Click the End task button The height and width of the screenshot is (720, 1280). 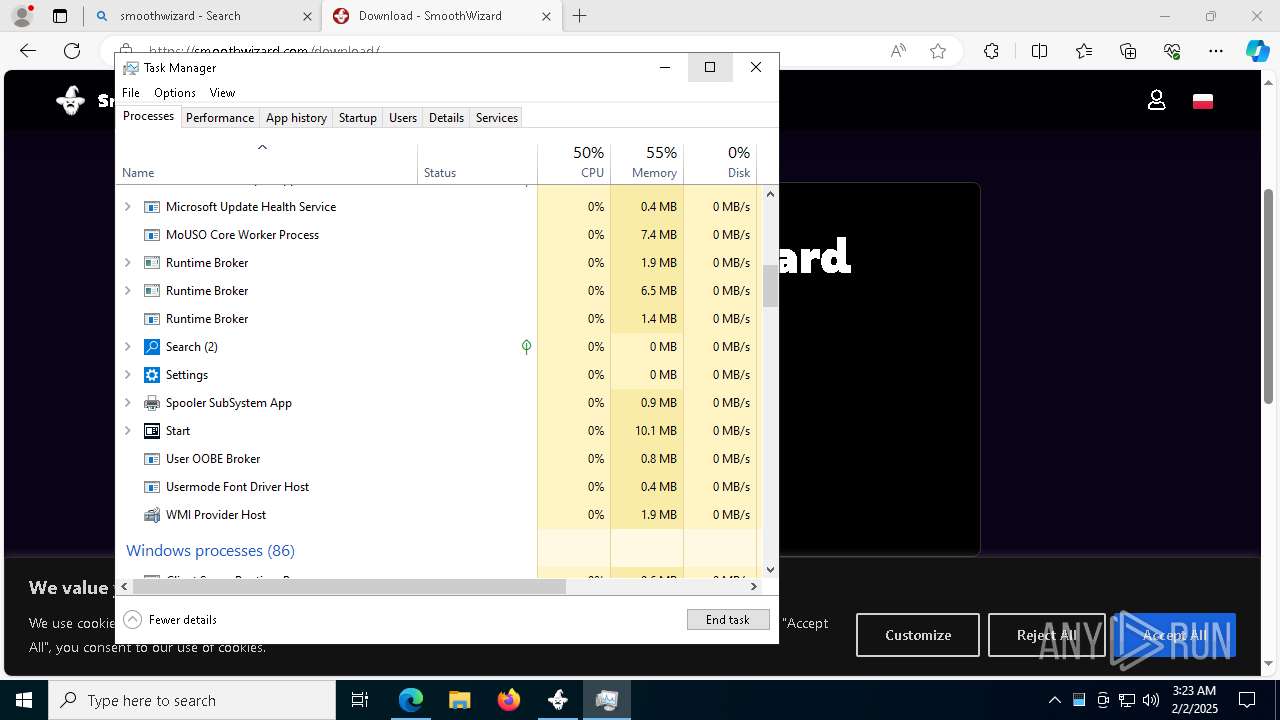pyautogui.click(x=728, y=620)
